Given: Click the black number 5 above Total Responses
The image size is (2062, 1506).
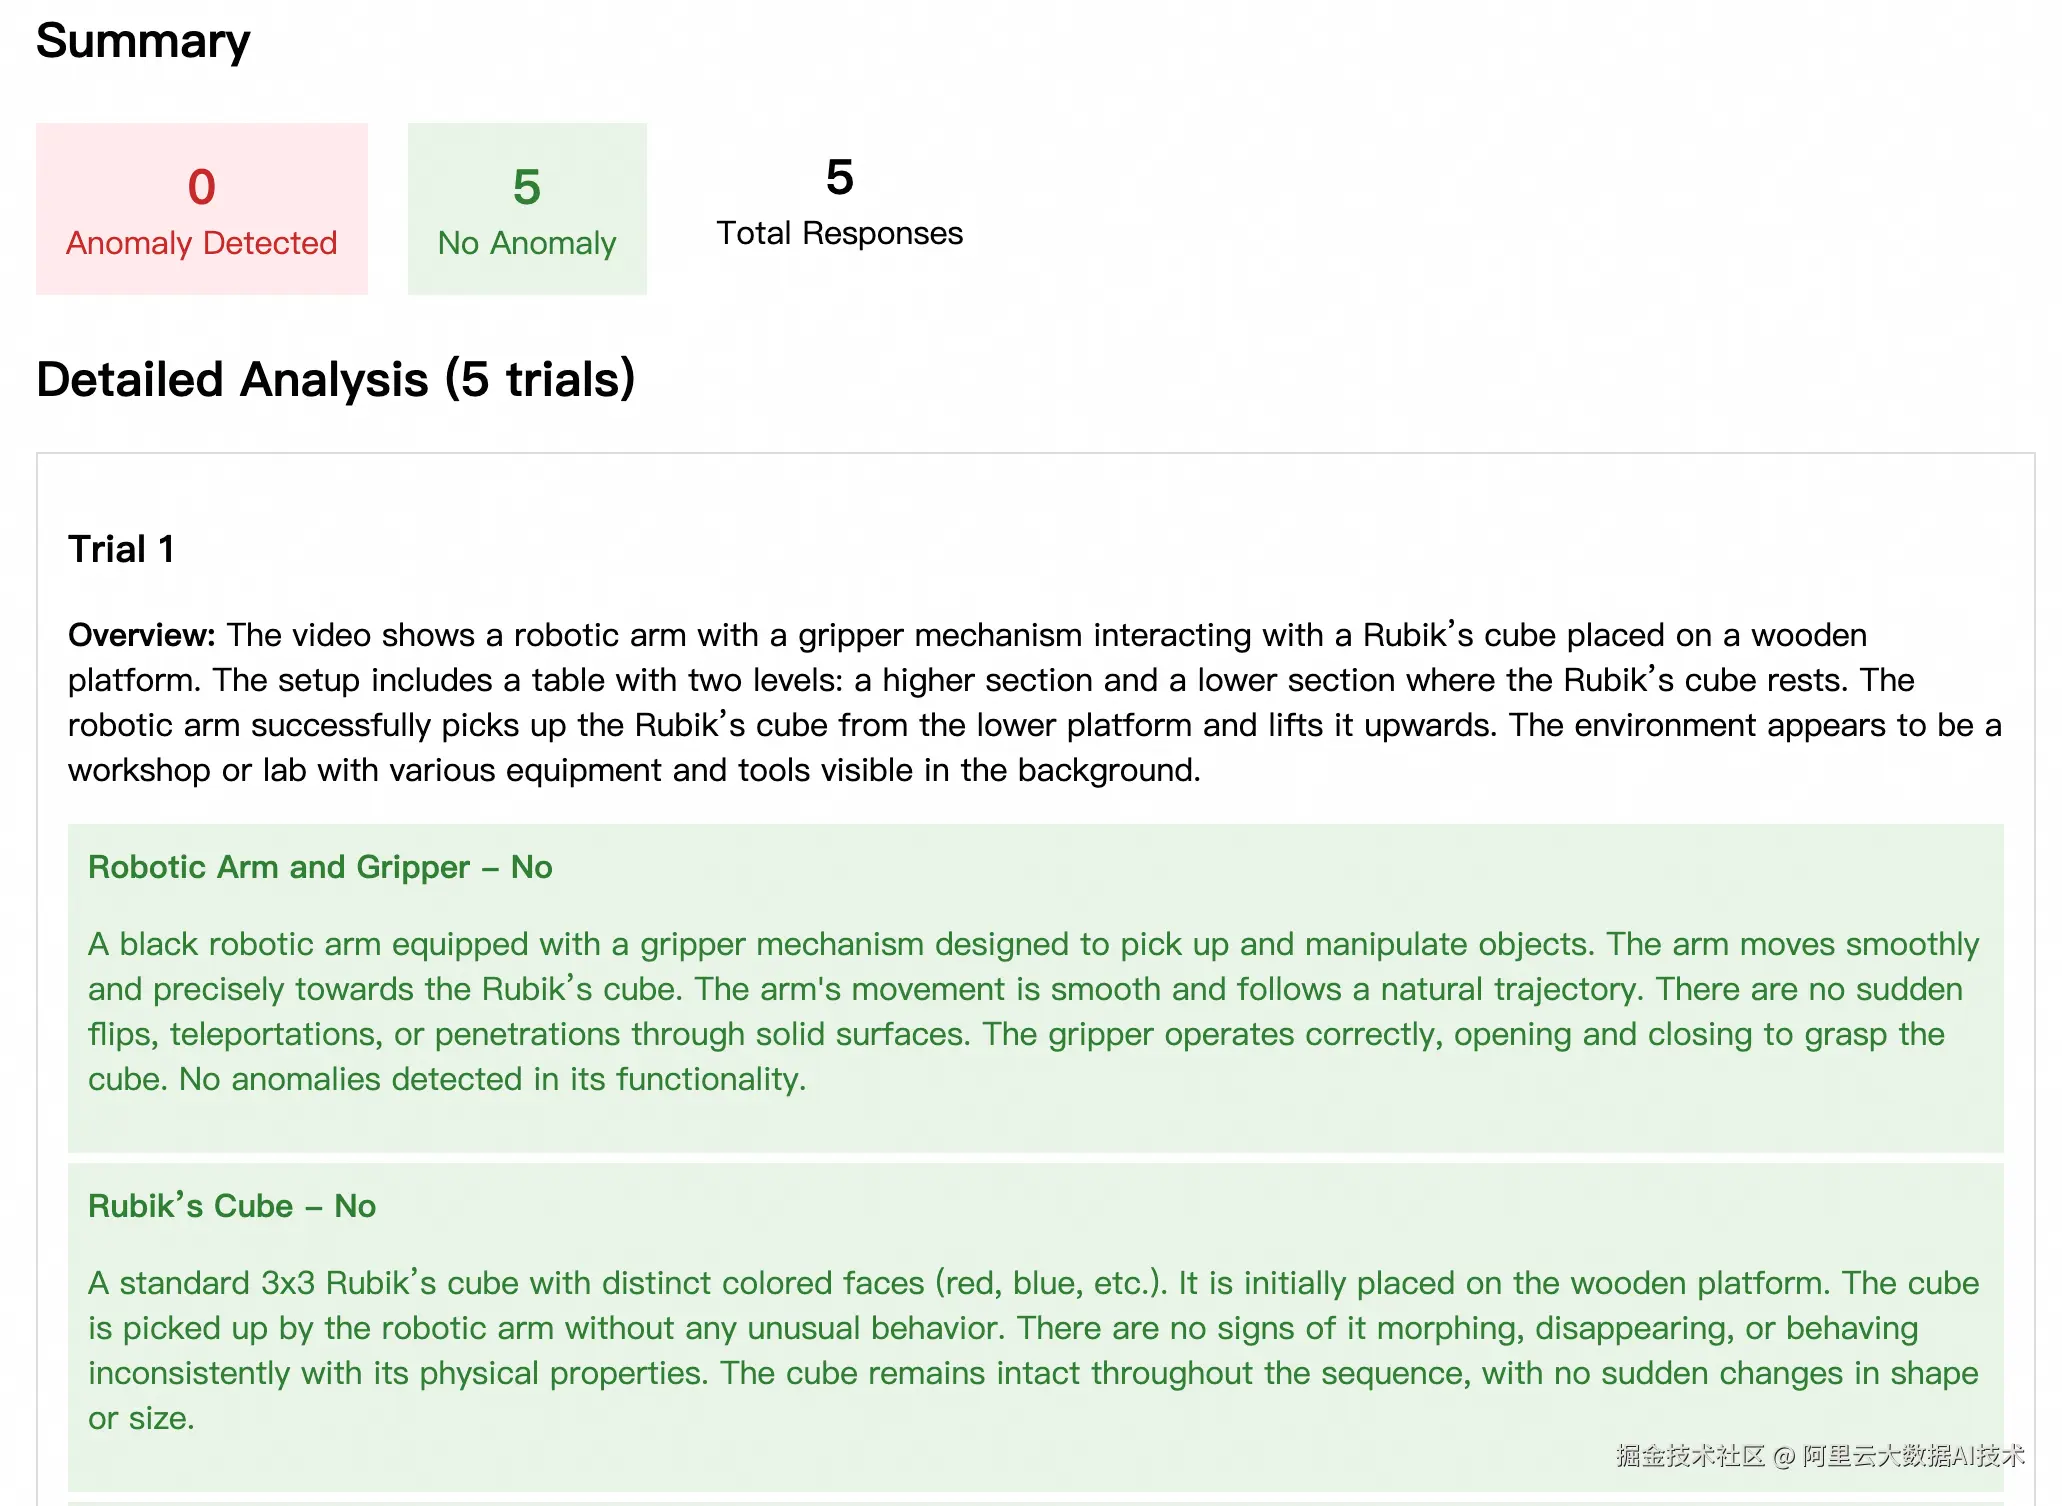Looking at the screenshot, I should click(x=840, y=177).
